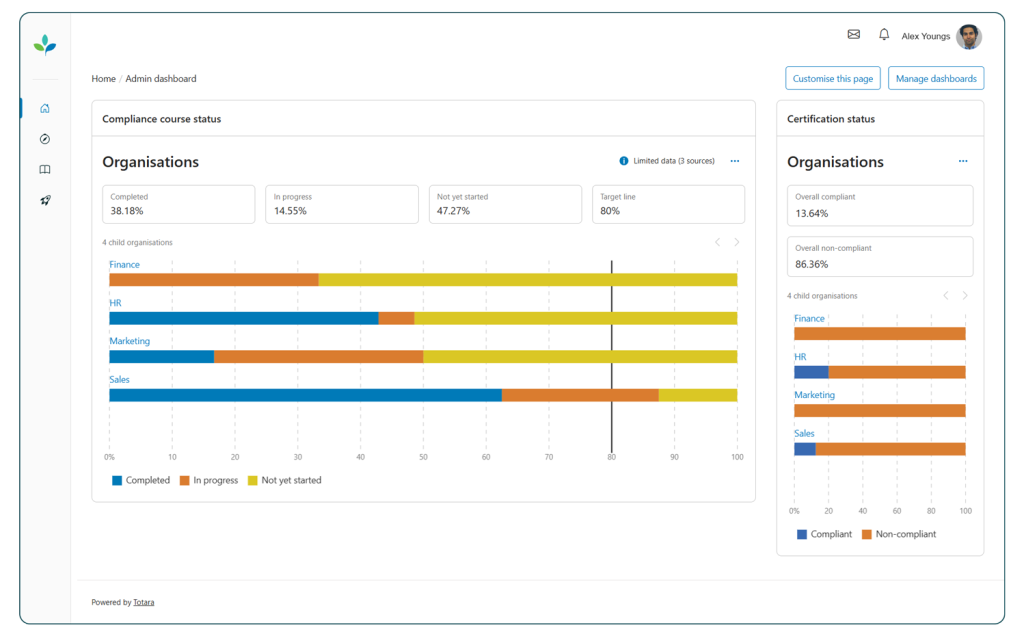Viewport: 1024px width, 636px height.
Task: Click the Overall compliant 13.64% card
Action: [x=880, y=206]
